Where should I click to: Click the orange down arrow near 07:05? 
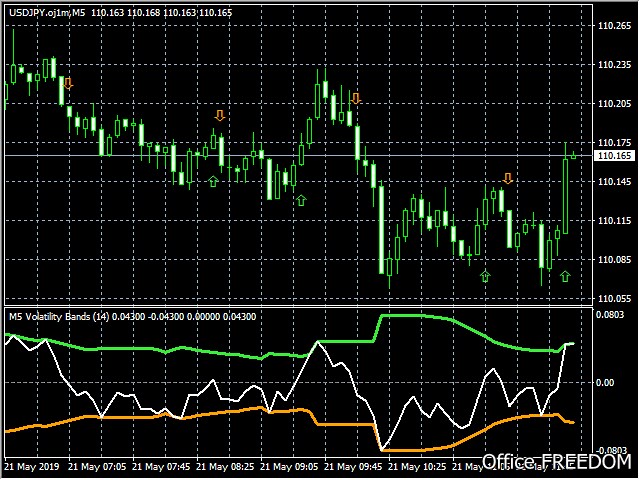pos(68,84)
